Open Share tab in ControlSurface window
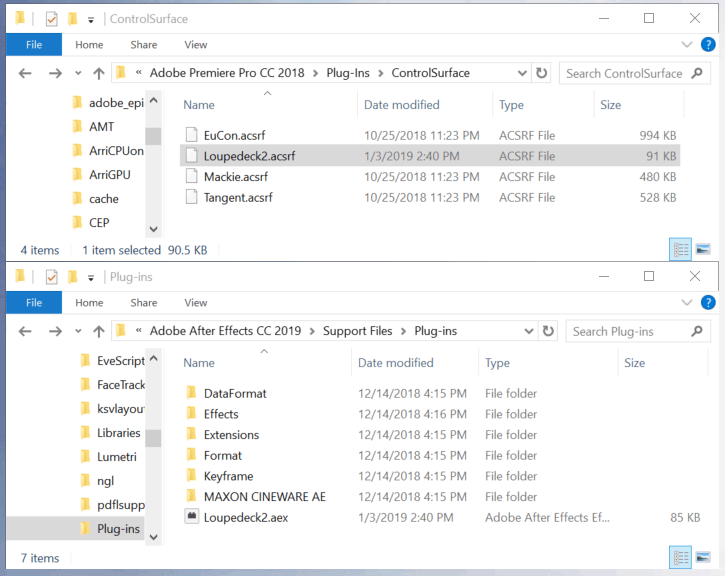Screen dimensions: 725x576 144,45
